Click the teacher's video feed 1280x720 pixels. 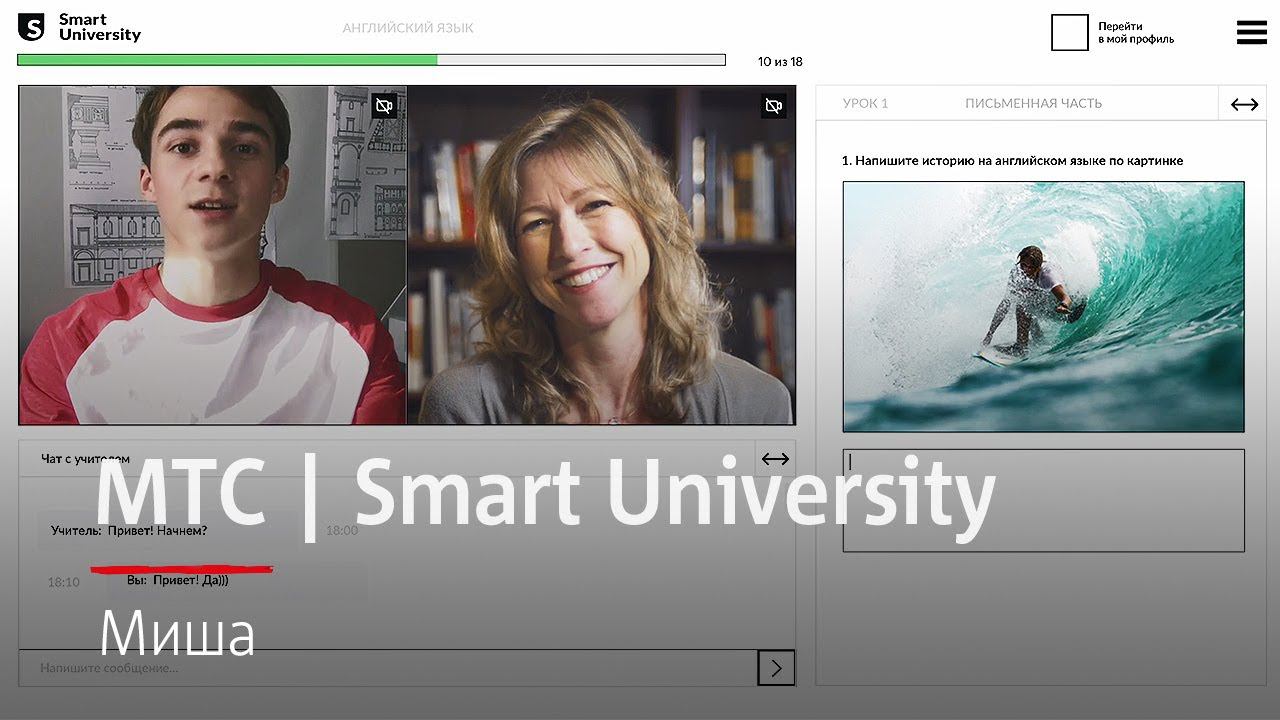pos(601,255)
